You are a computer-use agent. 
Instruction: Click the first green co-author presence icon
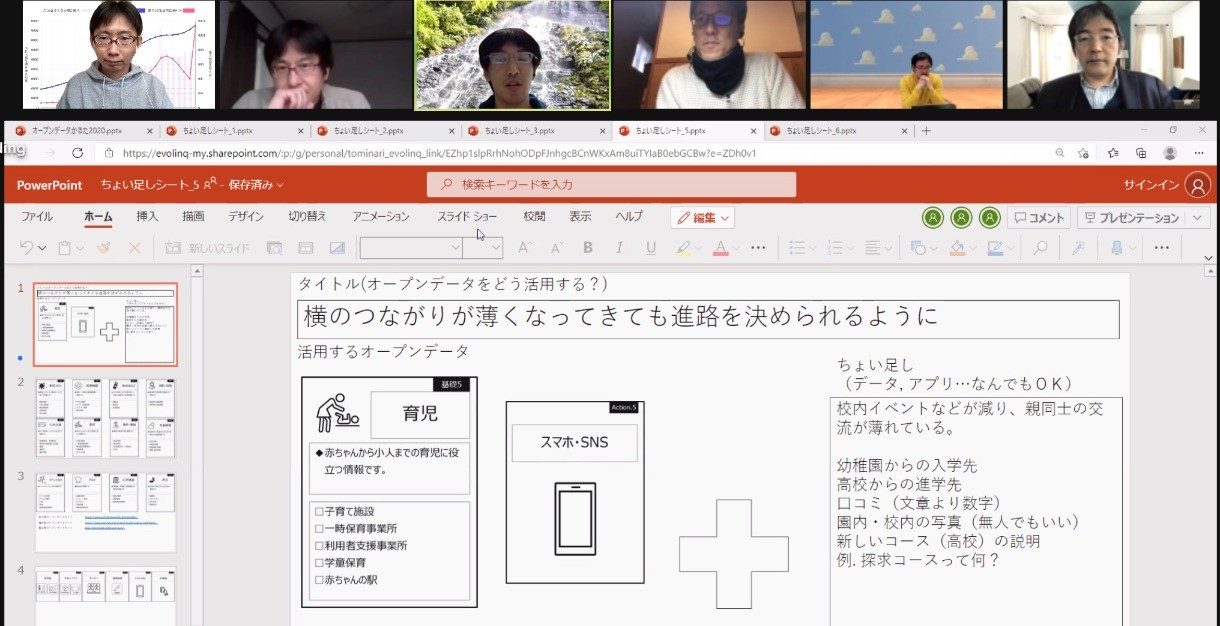[933, 218]
